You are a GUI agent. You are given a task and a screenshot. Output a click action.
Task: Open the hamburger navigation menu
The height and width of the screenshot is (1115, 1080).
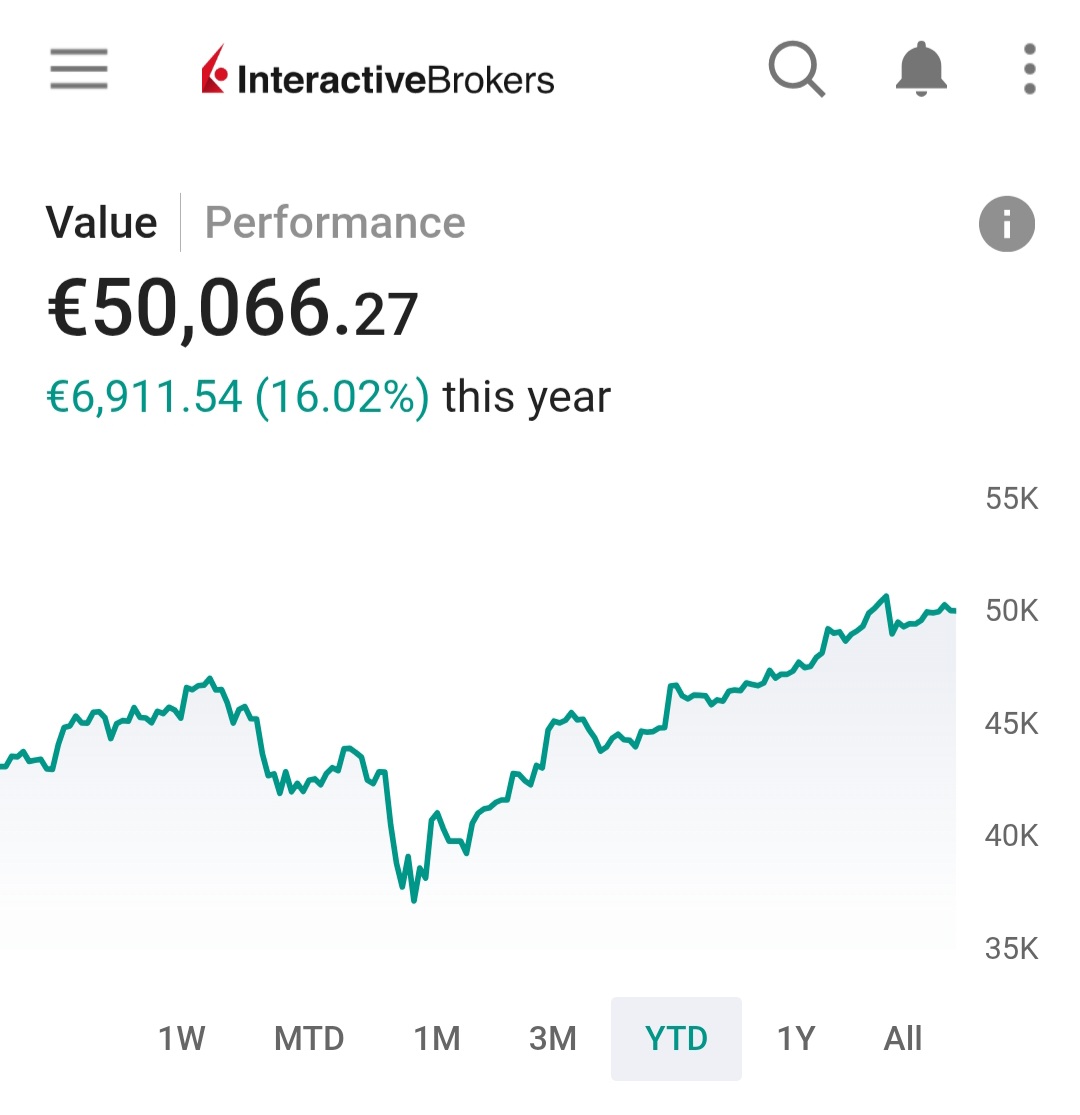coord(79,70)
